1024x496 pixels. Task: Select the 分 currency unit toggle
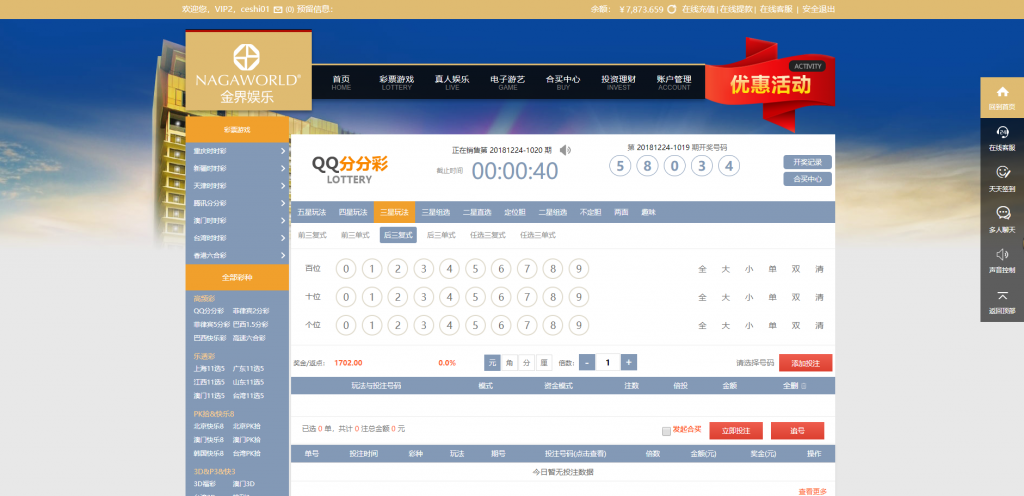tap(526, 362)
